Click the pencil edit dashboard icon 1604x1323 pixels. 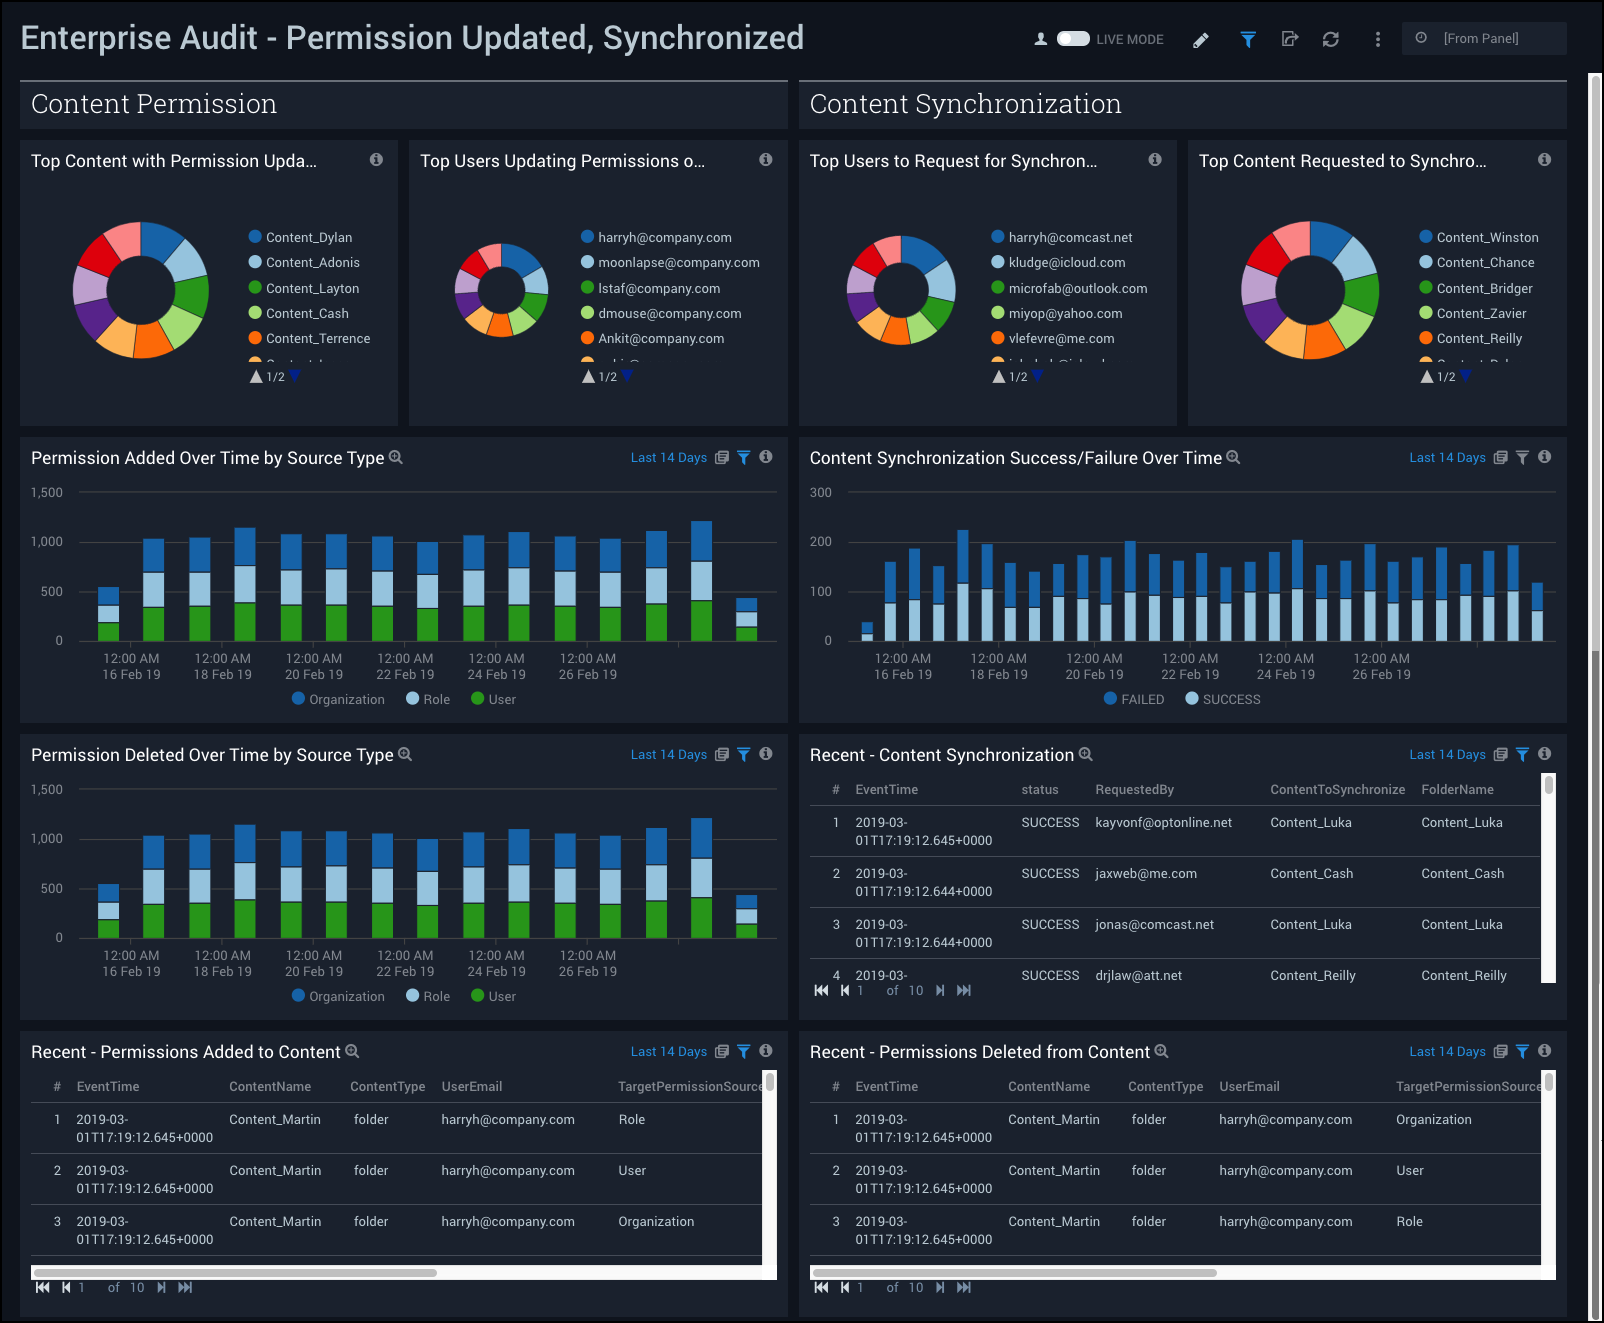click(1201, 40)
